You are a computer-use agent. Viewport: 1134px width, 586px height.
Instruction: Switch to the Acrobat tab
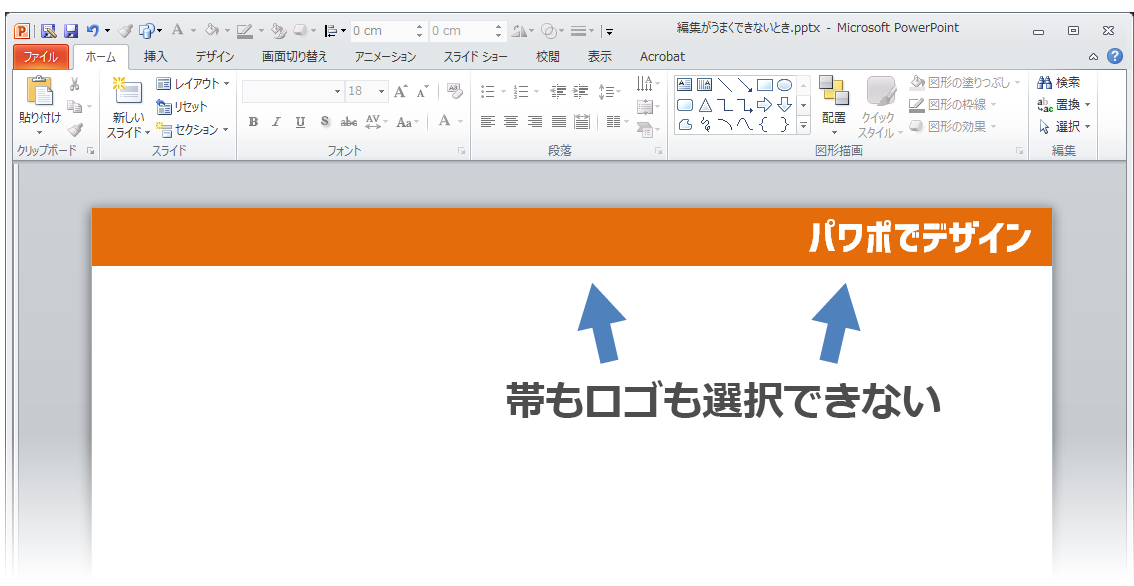coord(662,56)
